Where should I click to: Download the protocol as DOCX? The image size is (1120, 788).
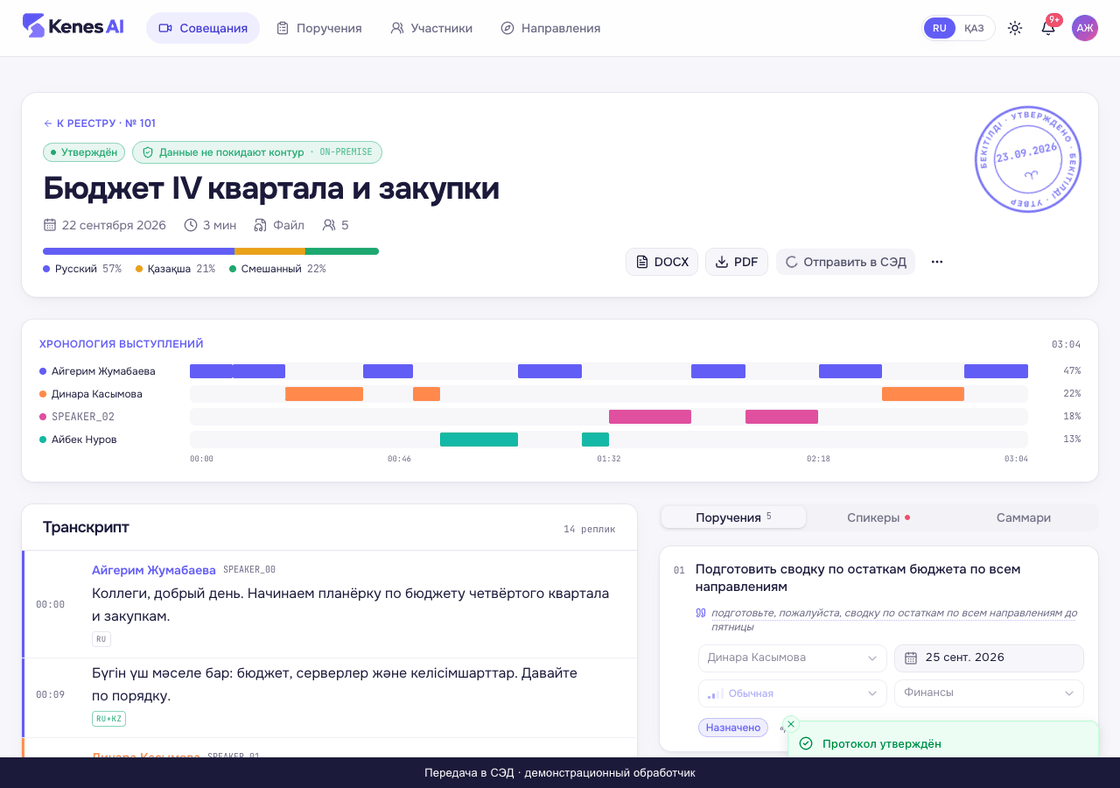point(662,261)
